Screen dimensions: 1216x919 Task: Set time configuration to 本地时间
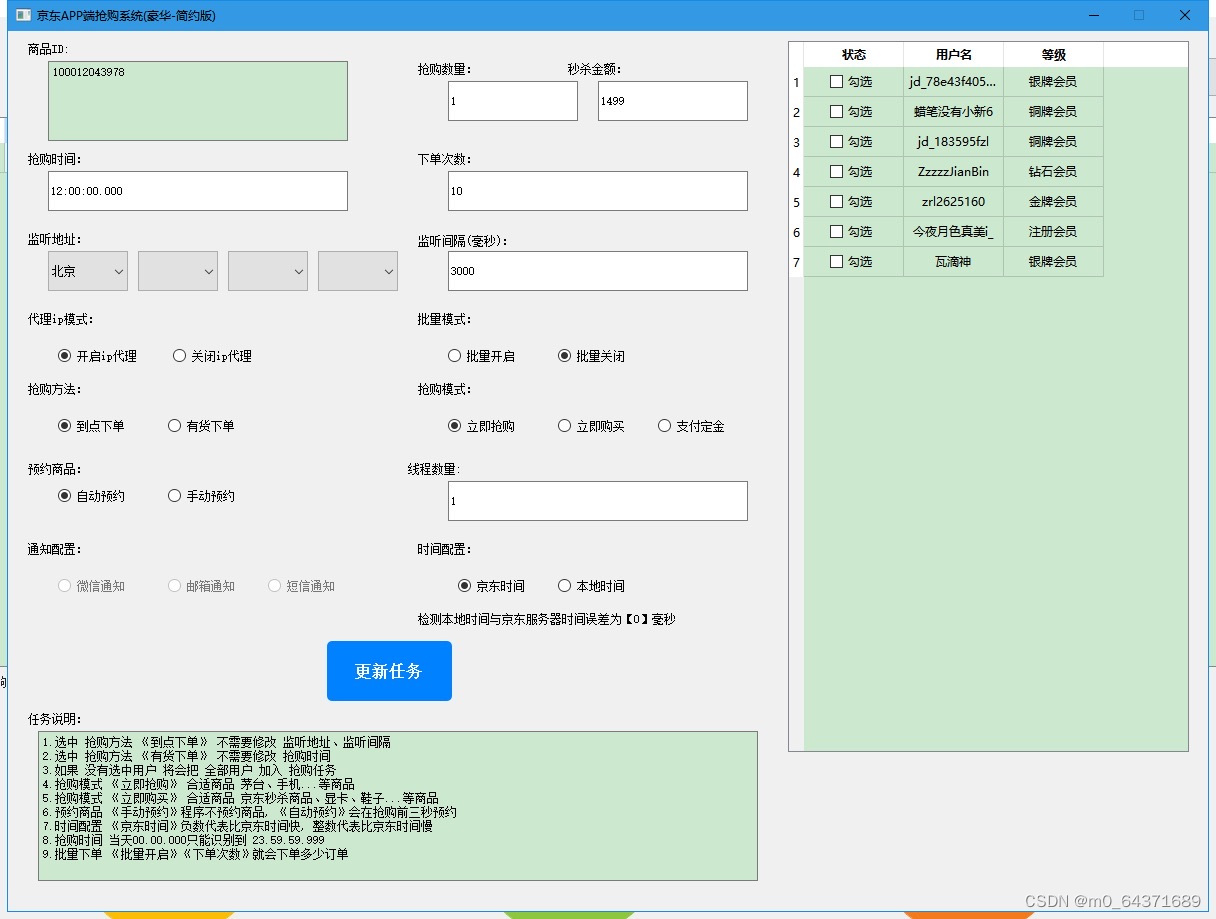tap(564, 586)
